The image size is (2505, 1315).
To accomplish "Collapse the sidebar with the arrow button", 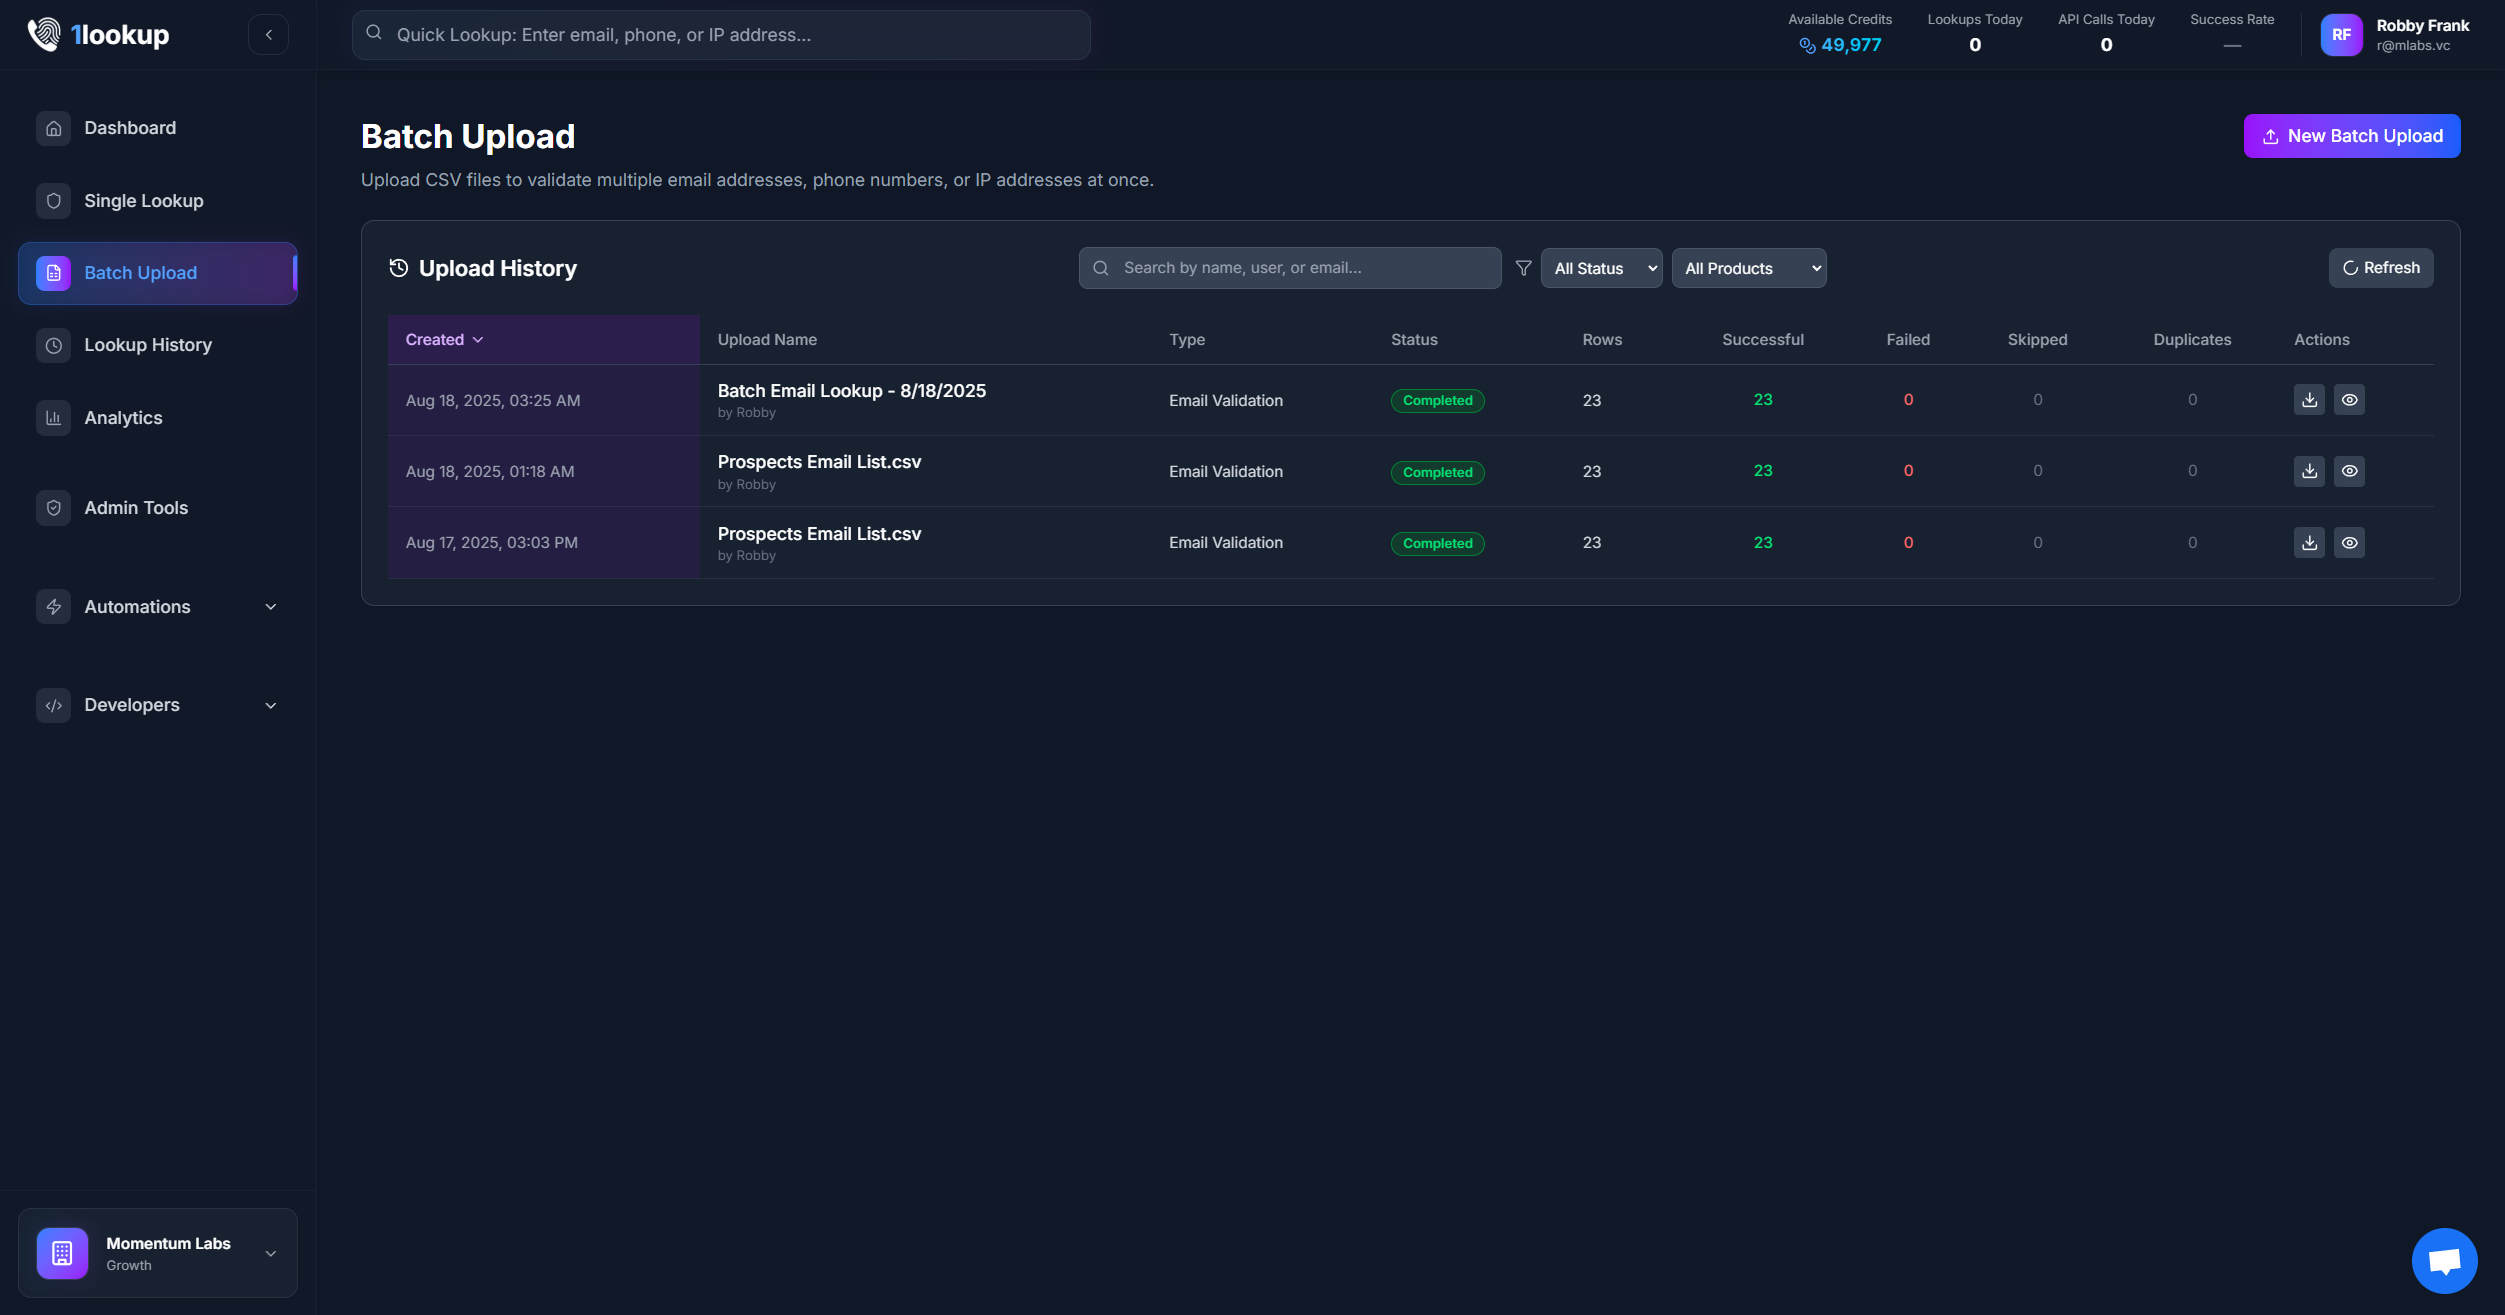I will click(x=268, y=35).
